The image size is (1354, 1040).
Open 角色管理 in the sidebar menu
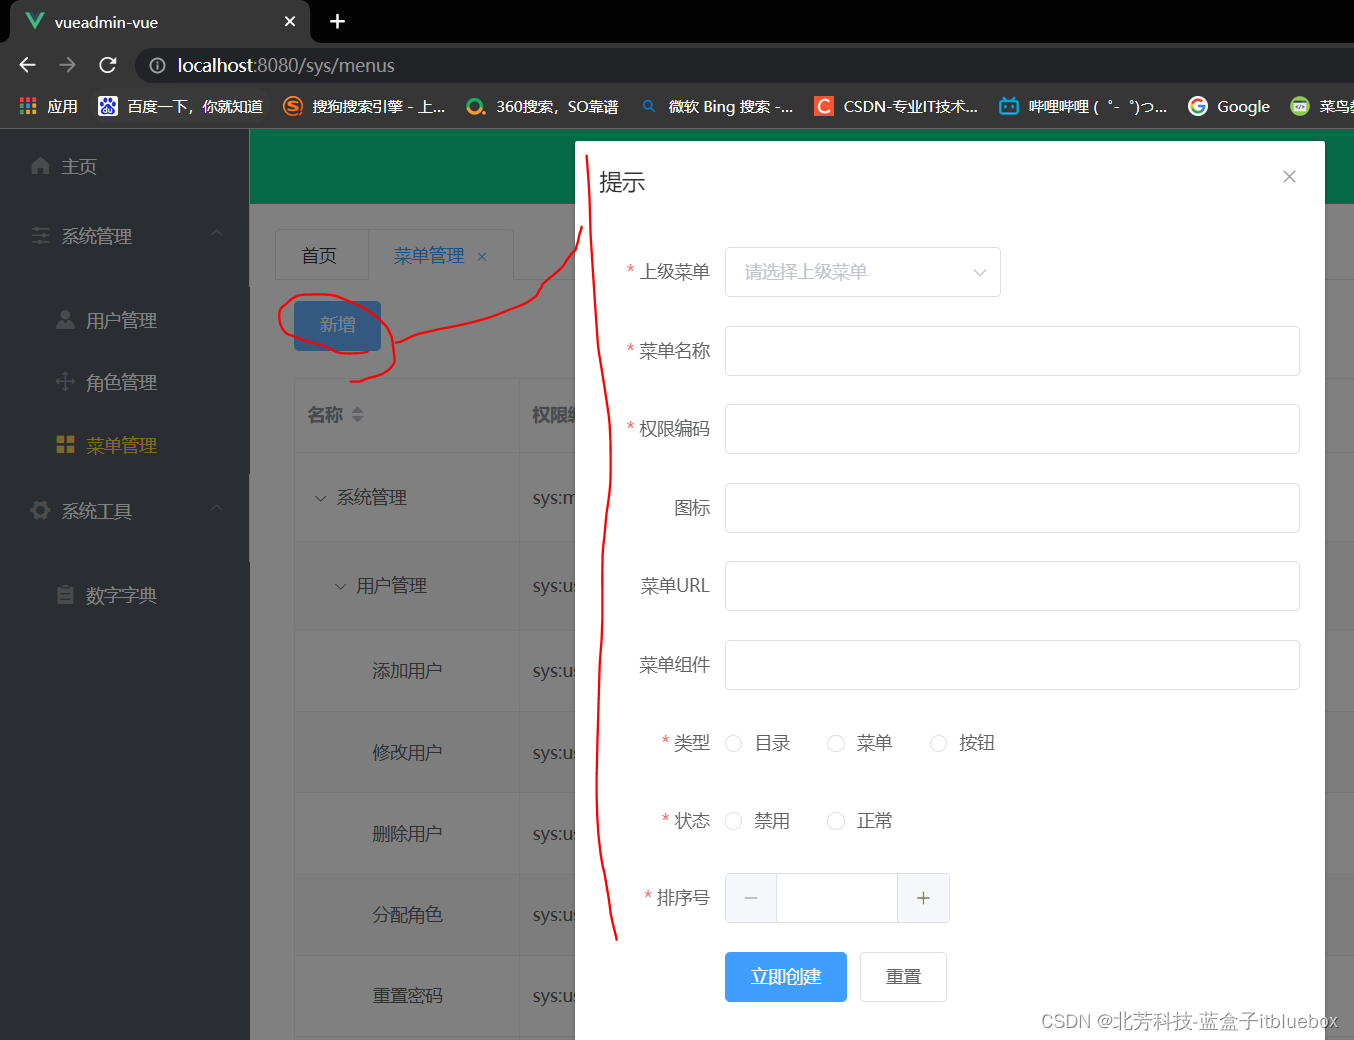click(x=121, y=382)
